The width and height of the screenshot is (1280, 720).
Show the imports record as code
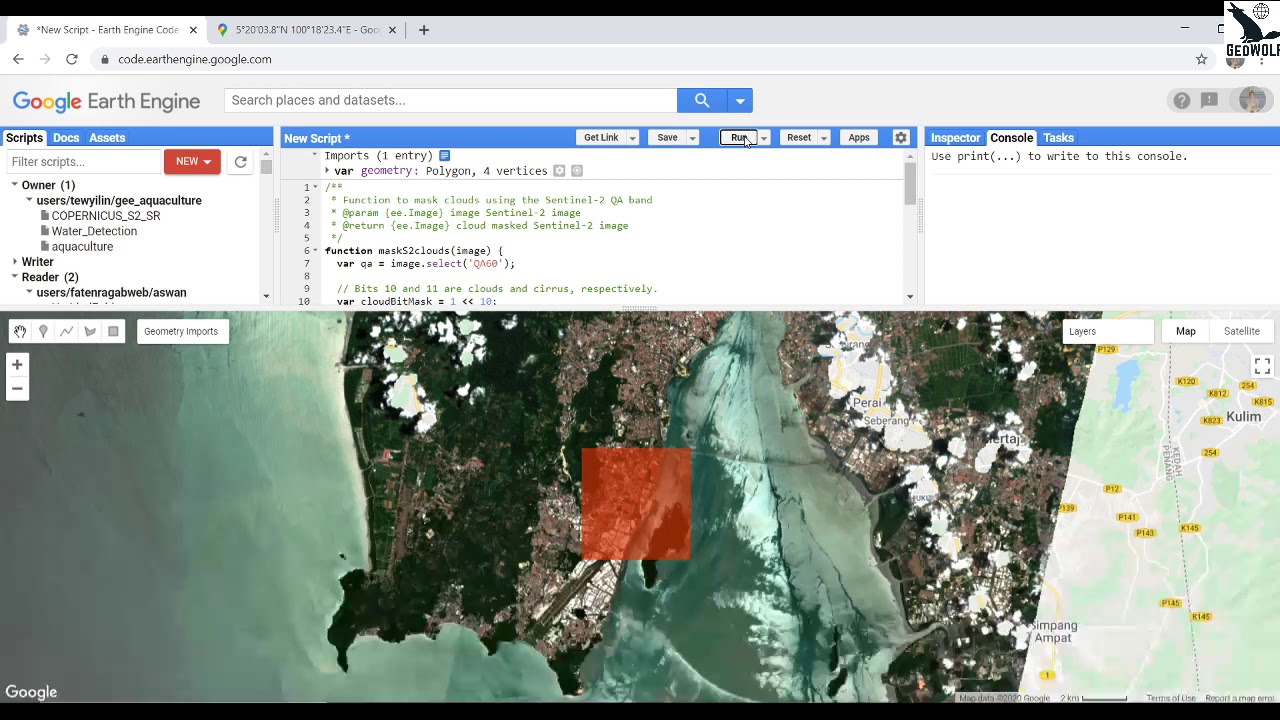click(x=445, y=155)
